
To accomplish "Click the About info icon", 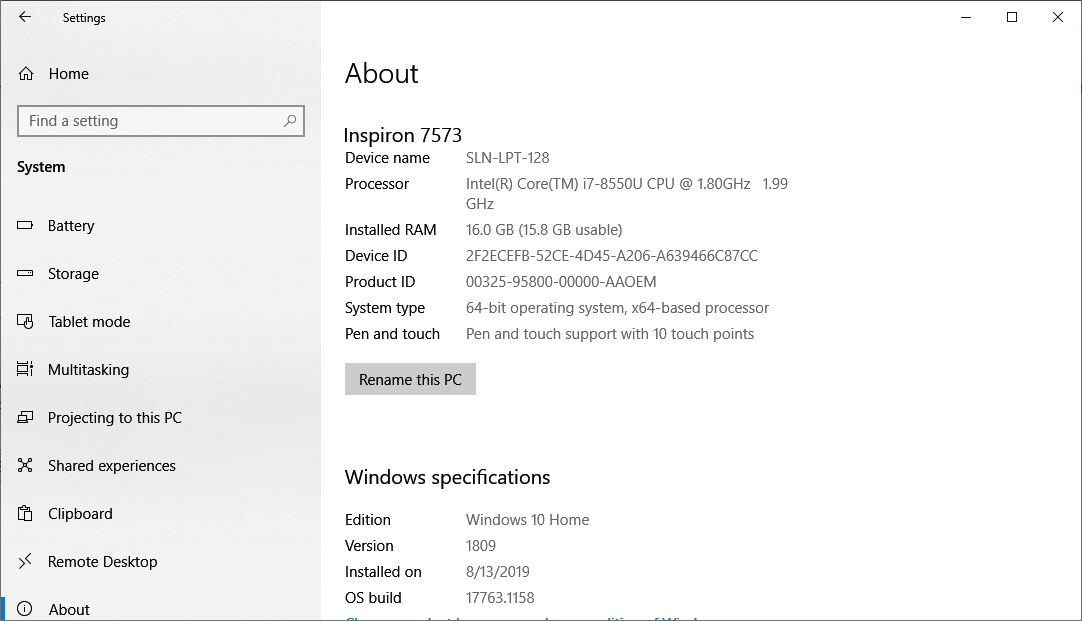I will [x=25, y=609].
